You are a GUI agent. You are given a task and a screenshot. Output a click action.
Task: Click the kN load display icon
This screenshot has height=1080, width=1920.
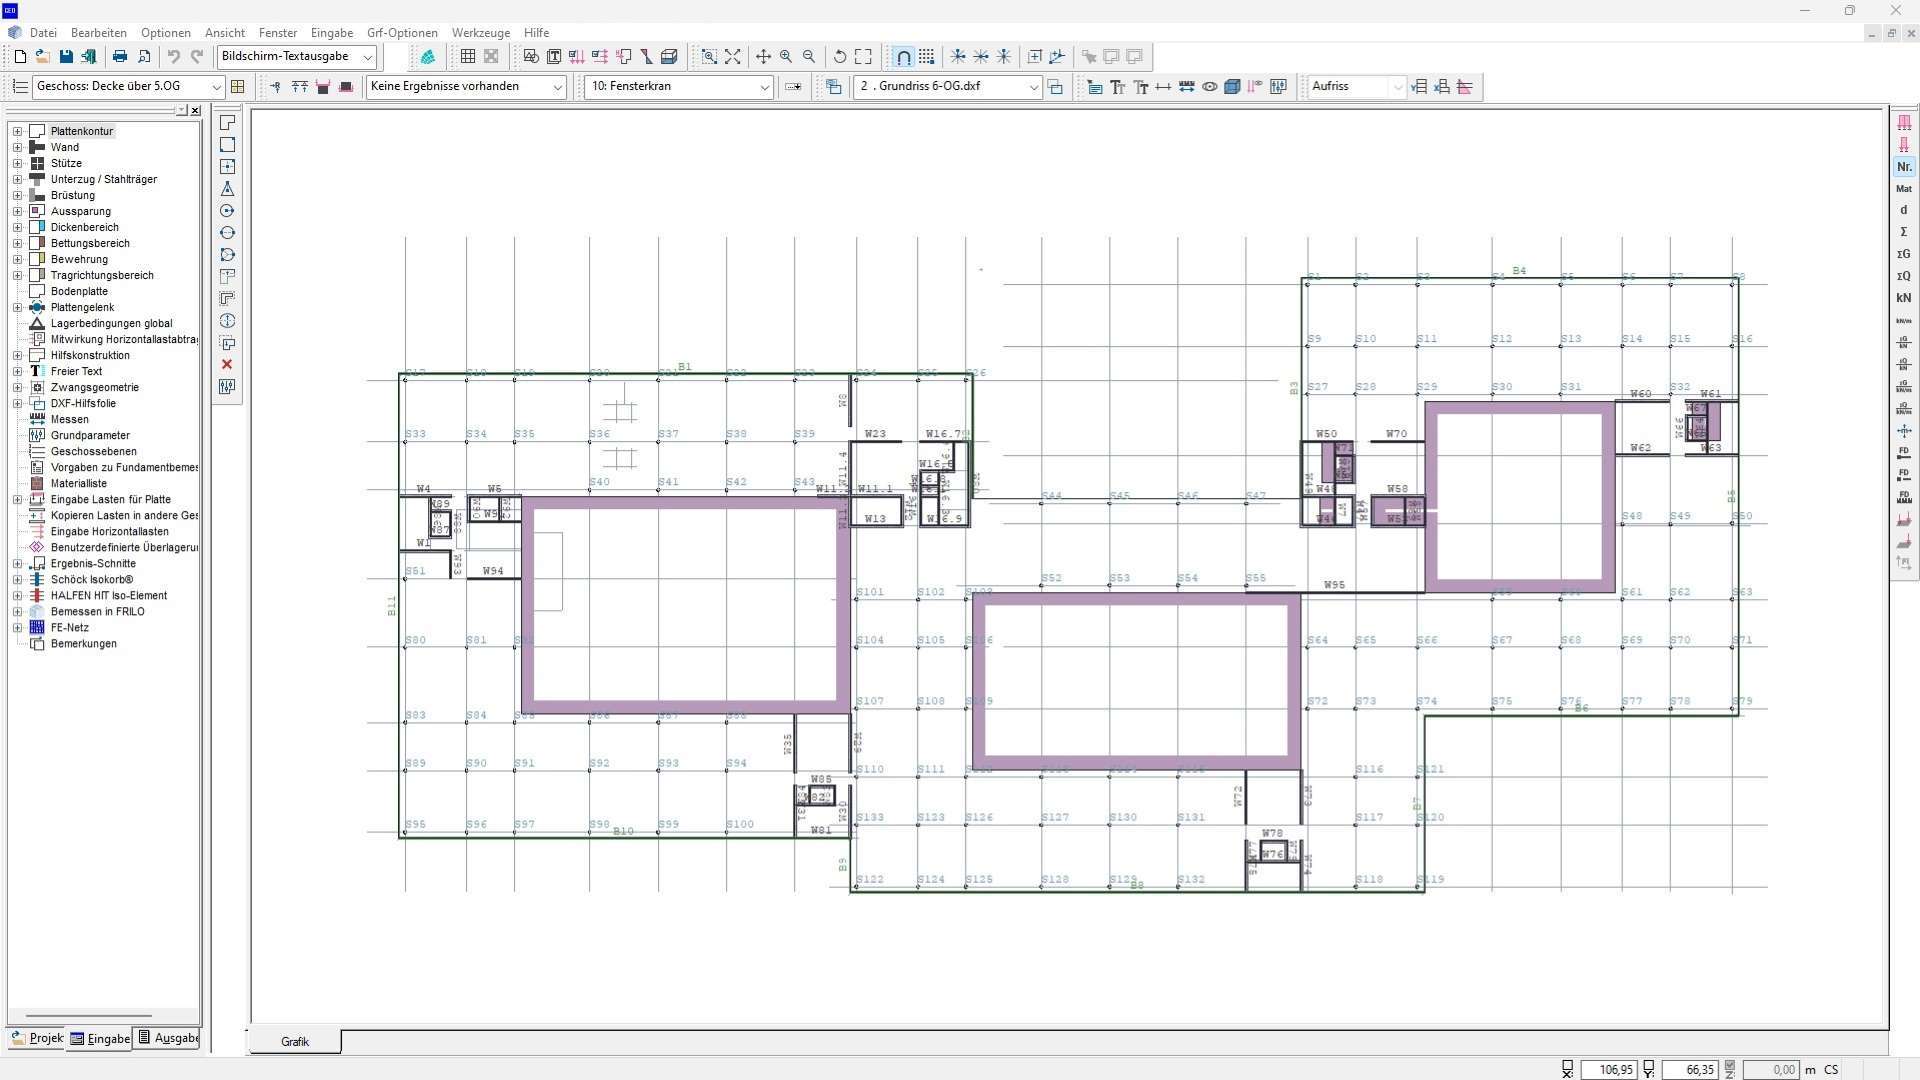click(x=1903, y=298)
